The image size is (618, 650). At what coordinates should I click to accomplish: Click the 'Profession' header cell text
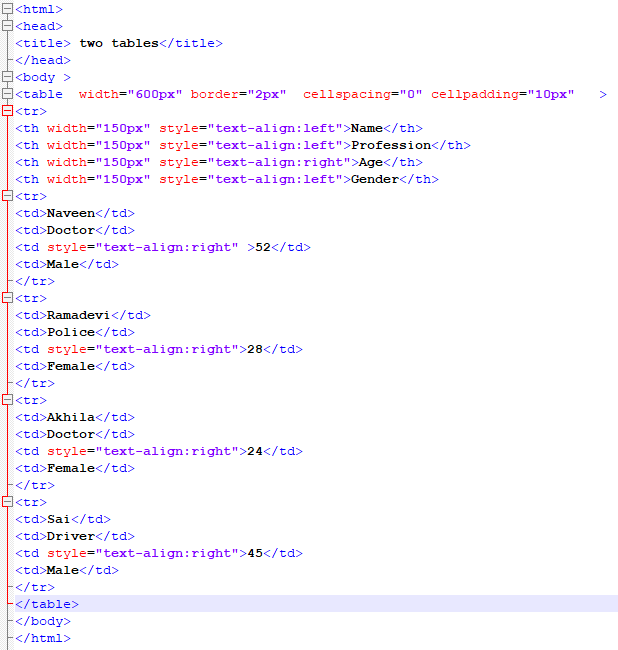391,145
